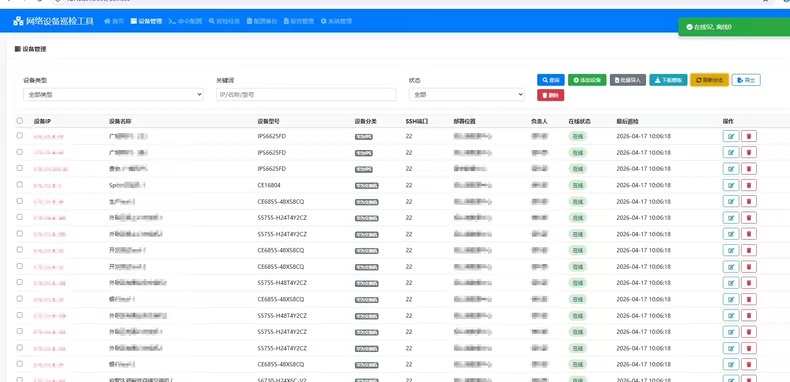Click the edit icon in the first device row

point(731,136)
